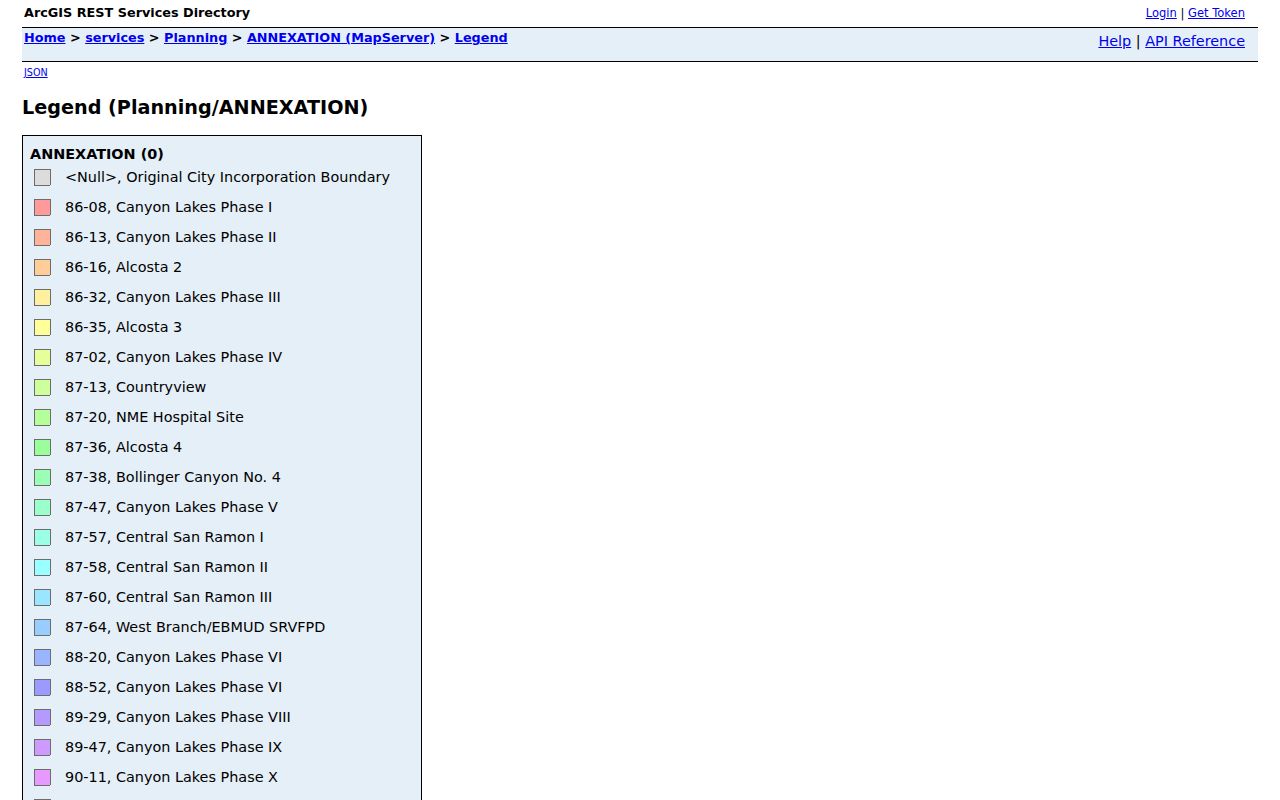Select the 87-60 Central San Ramon III swatch
This screenshot has width=1280, height=800.
(42, 597)
